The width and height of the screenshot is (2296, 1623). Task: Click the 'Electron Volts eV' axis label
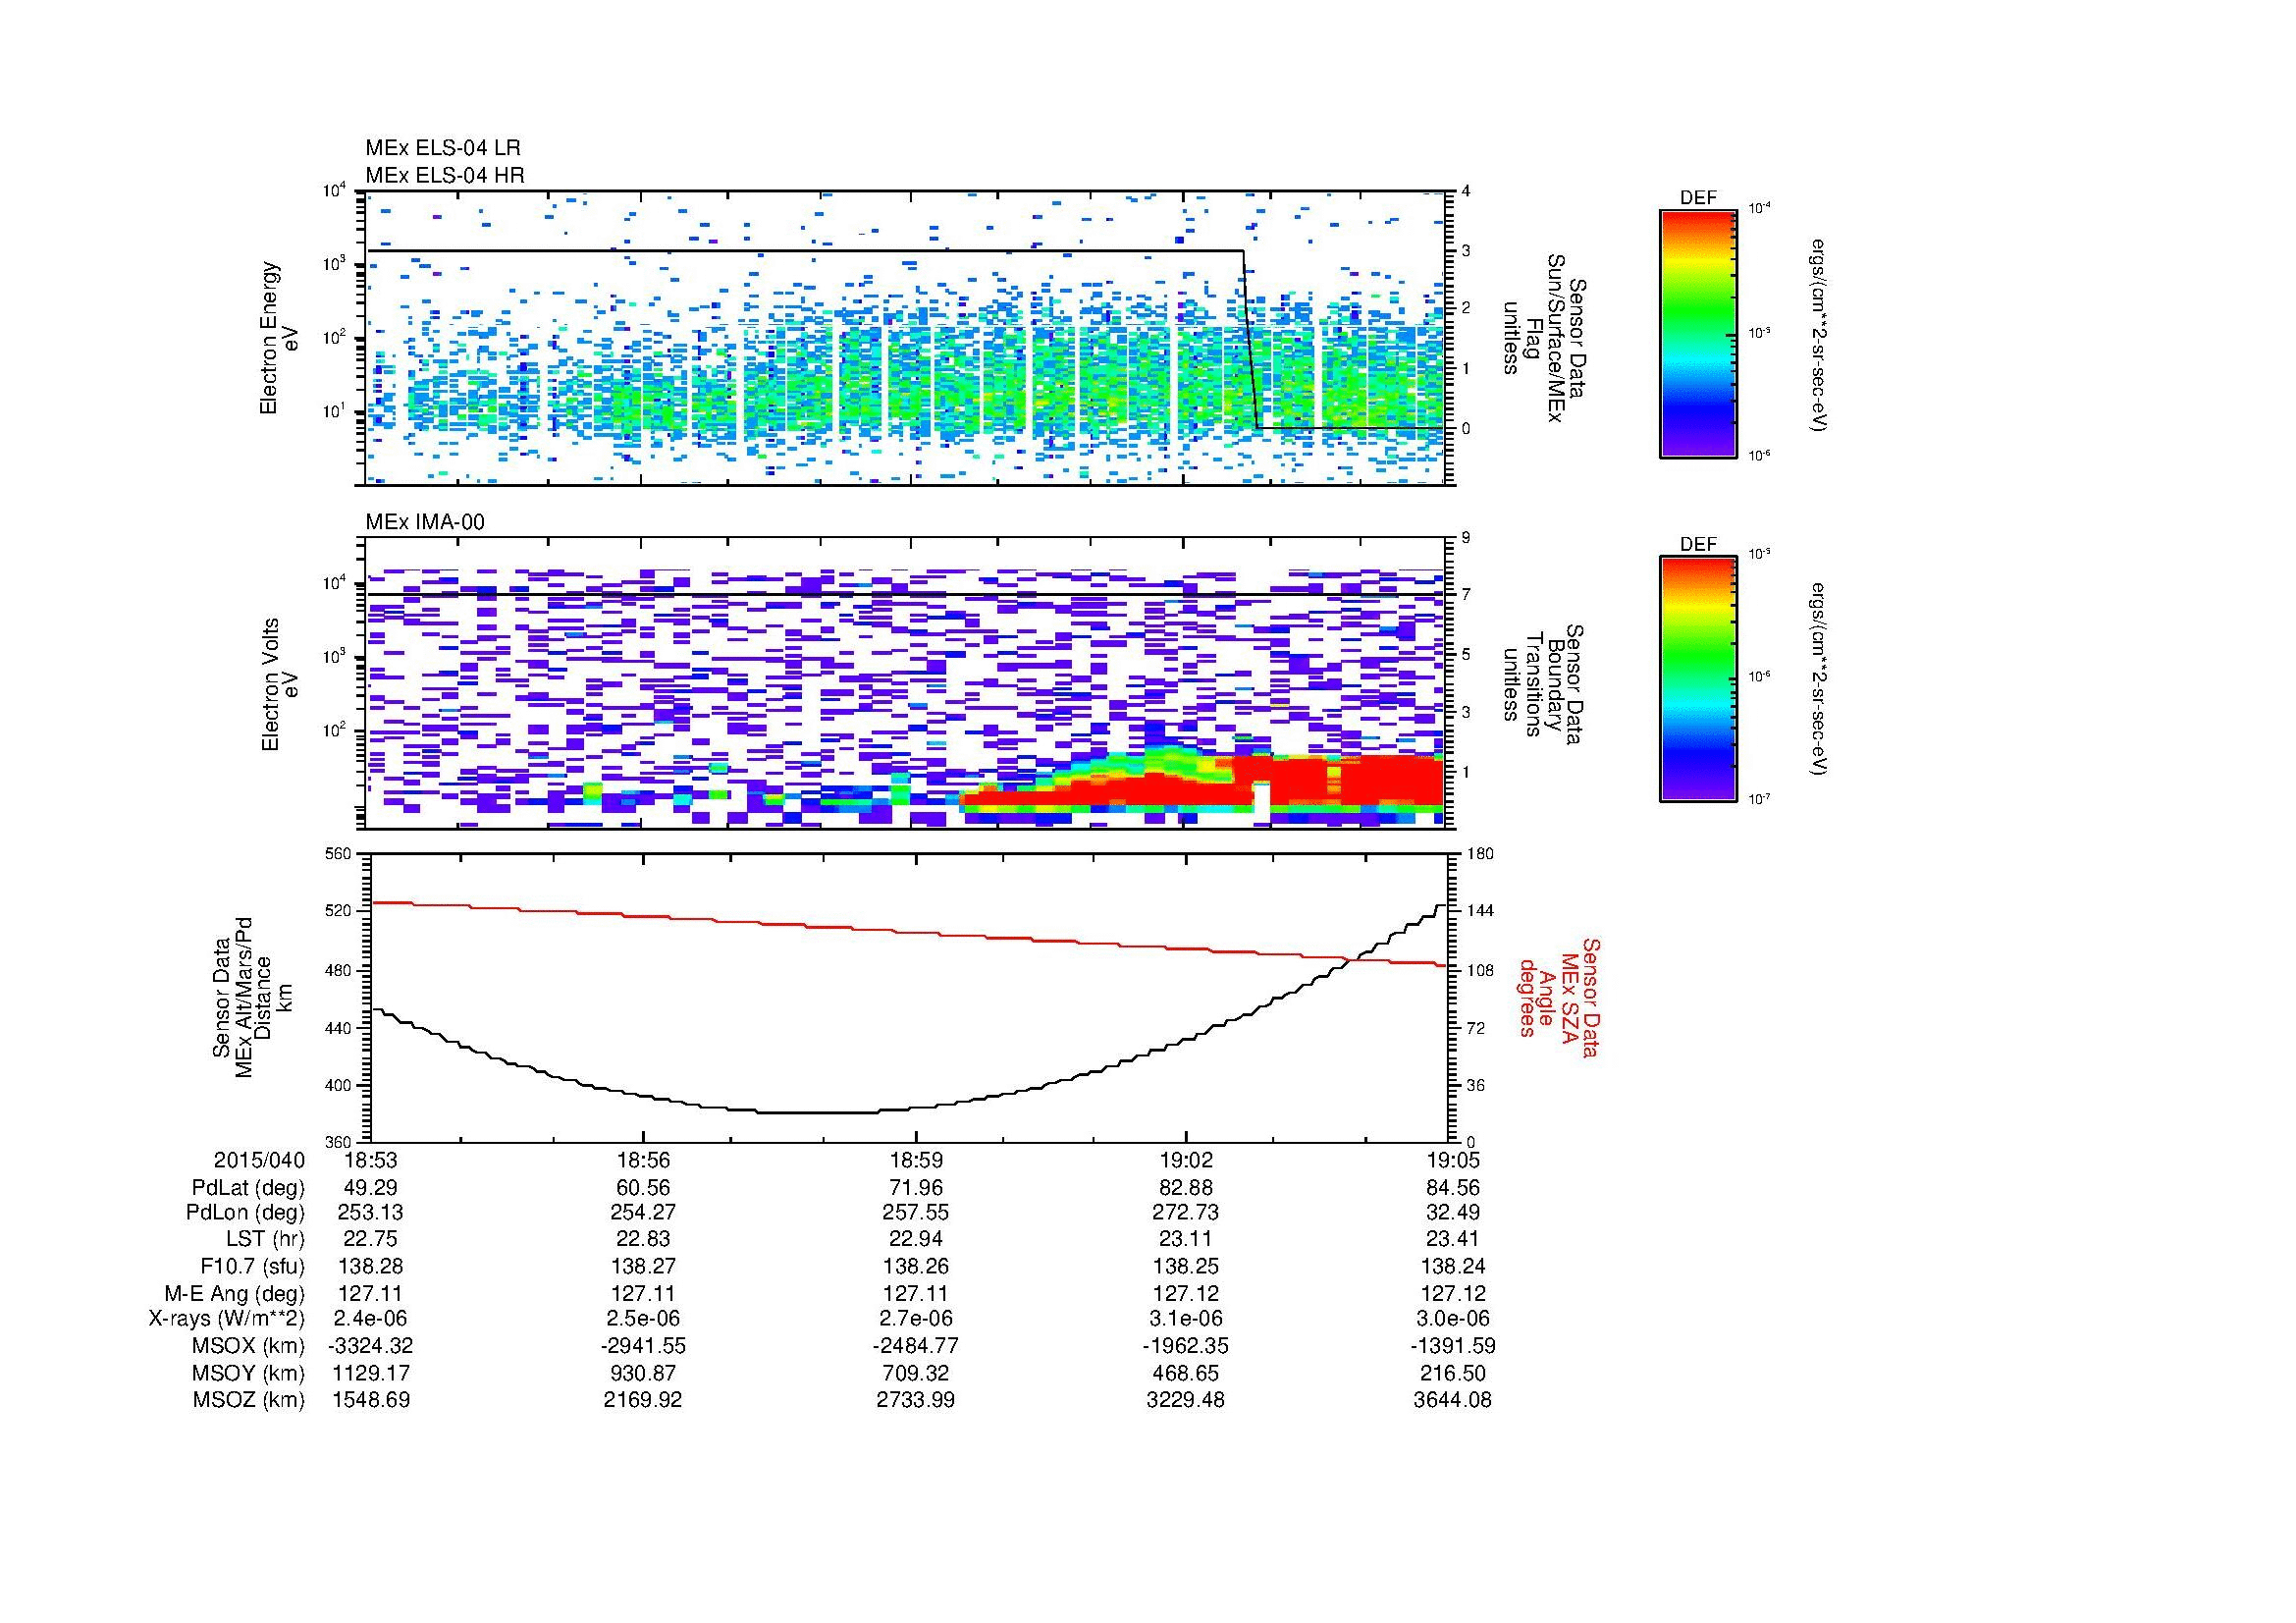[x=280, y=684]
